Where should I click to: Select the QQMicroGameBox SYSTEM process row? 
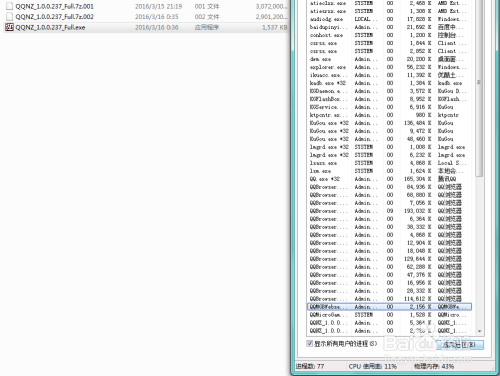[x=389, y=315]
